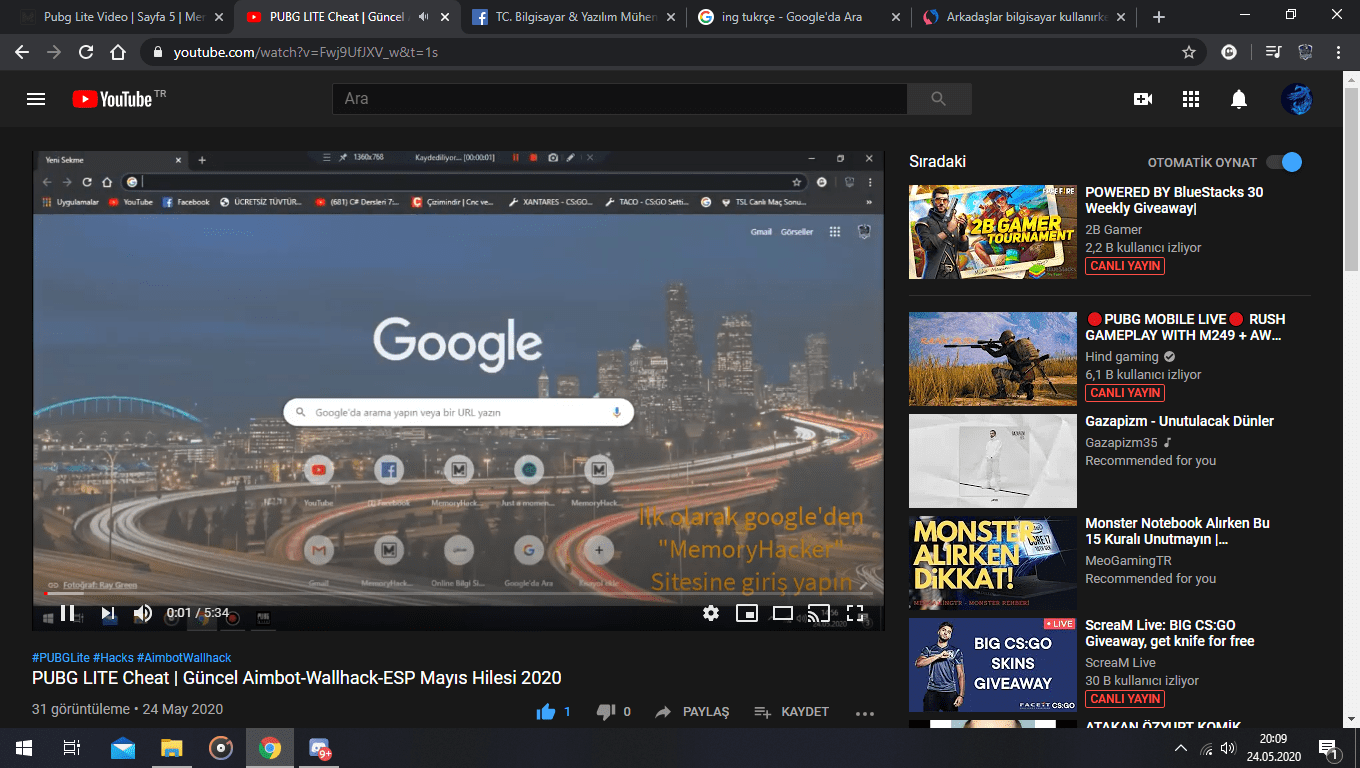
Task: Switch to the TC. Bilgisayar & Yazılım Facebook tab
Action: (572, 17)
